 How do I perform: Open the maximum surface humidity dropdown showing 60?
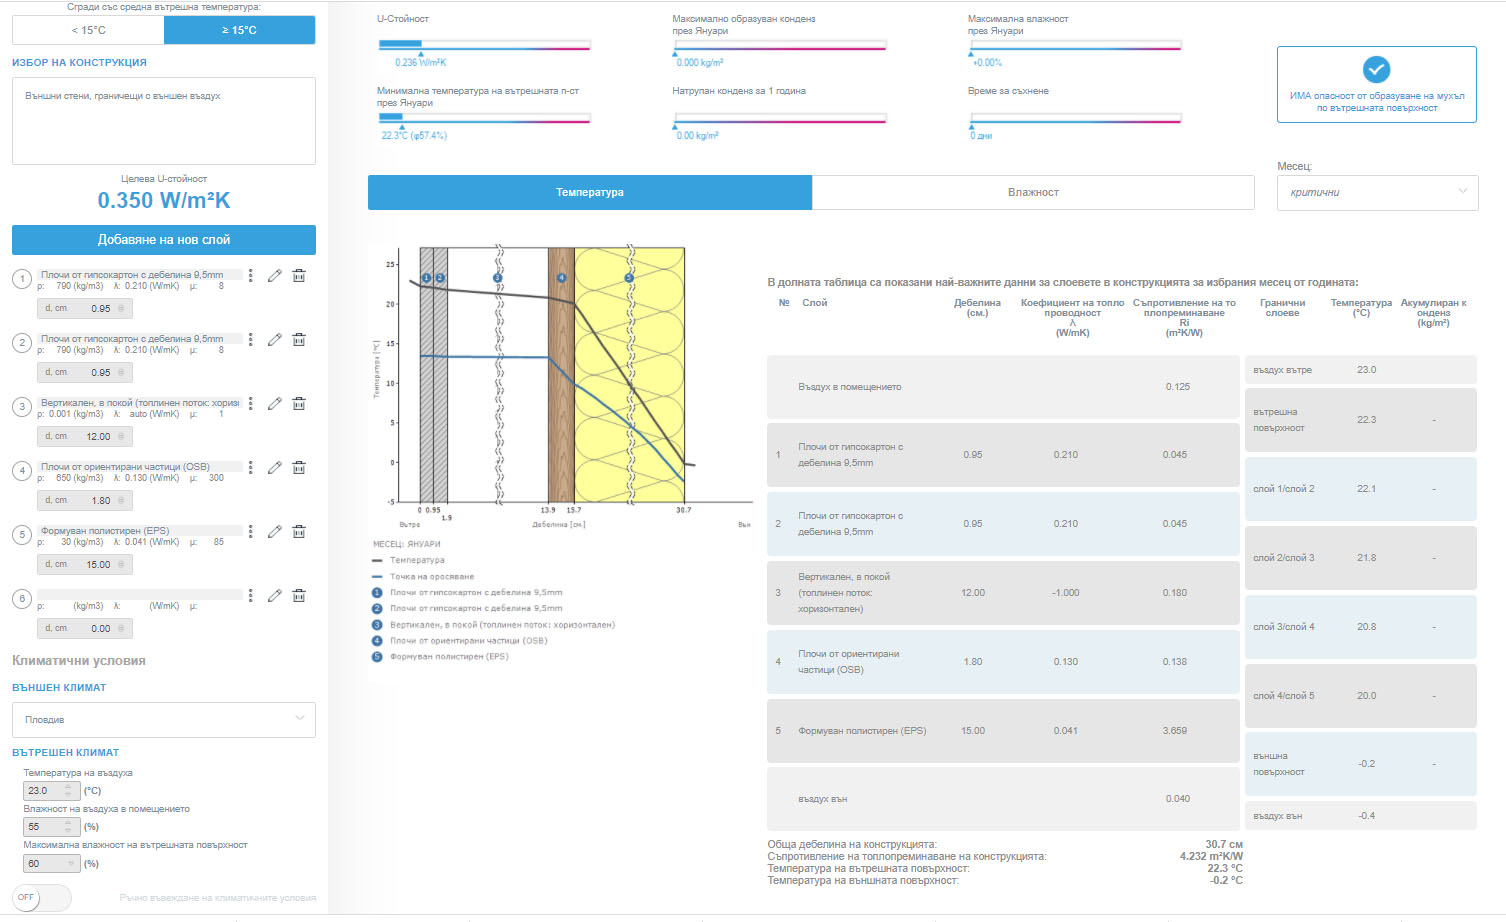pyautogui.click(x=50, y=863)
